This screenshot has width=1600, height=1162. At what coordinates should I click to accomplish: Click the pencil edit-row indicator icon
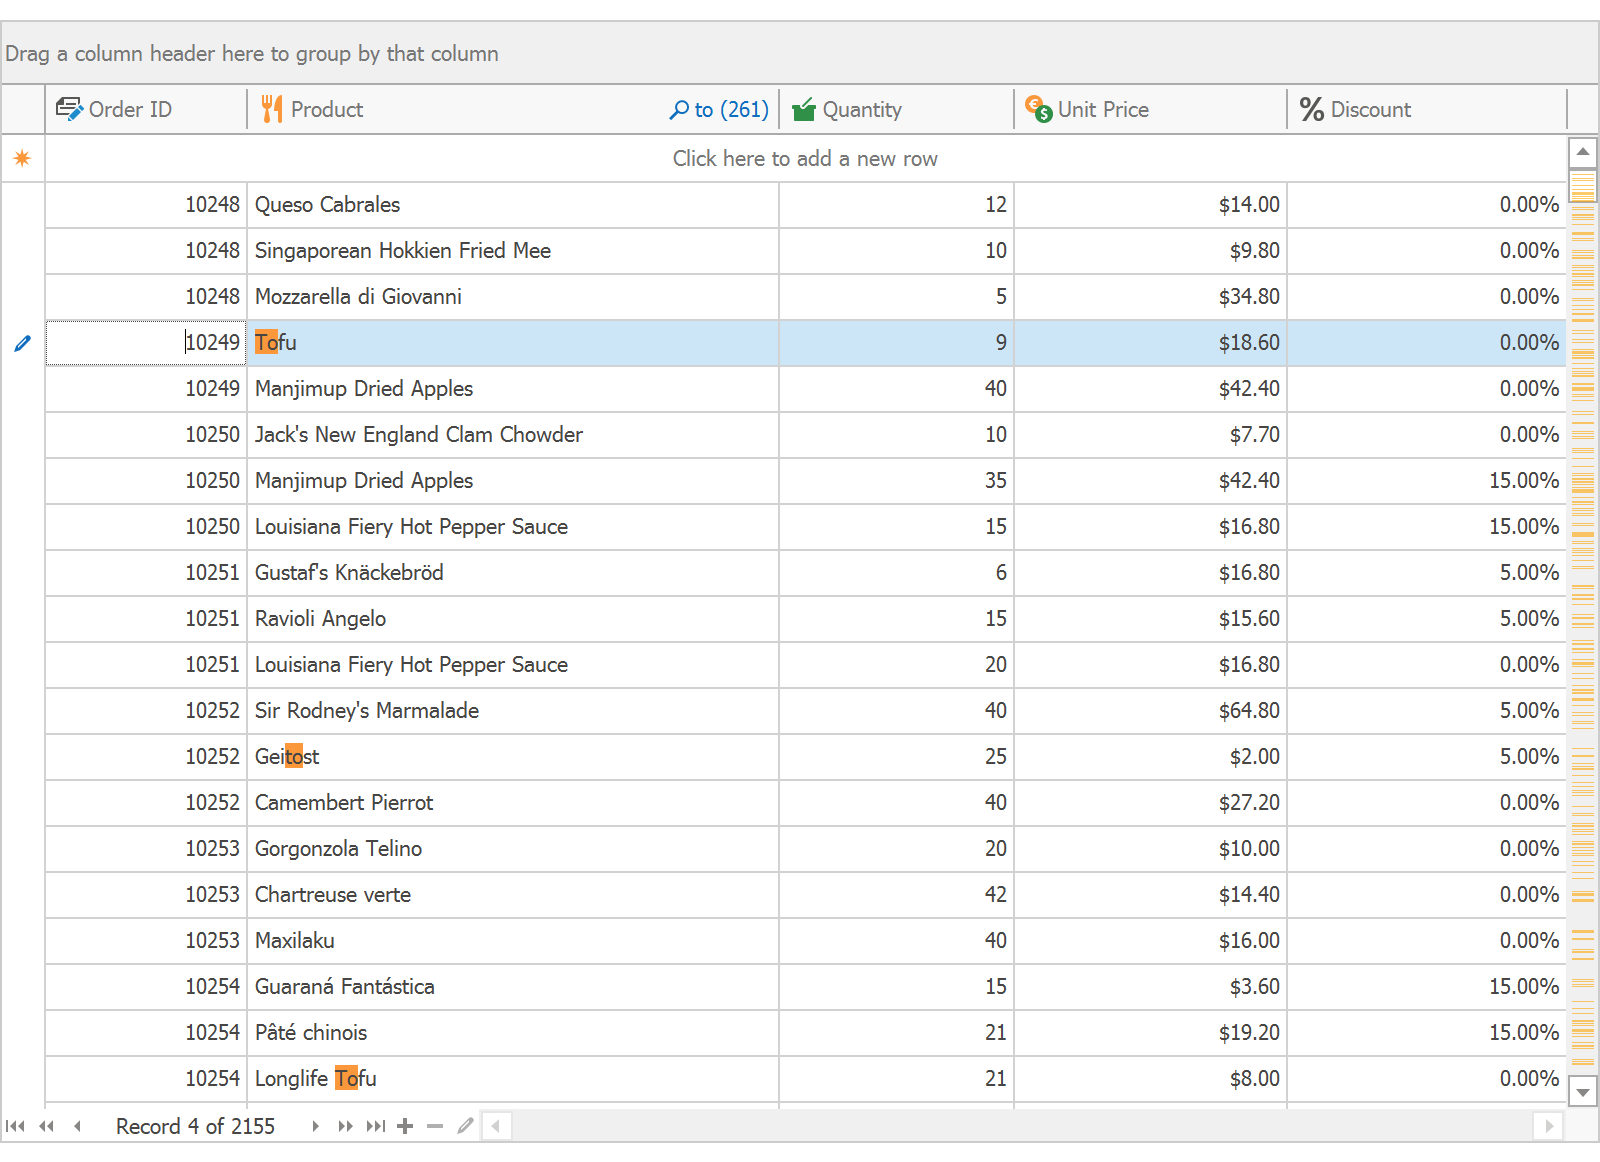[22, 343]
